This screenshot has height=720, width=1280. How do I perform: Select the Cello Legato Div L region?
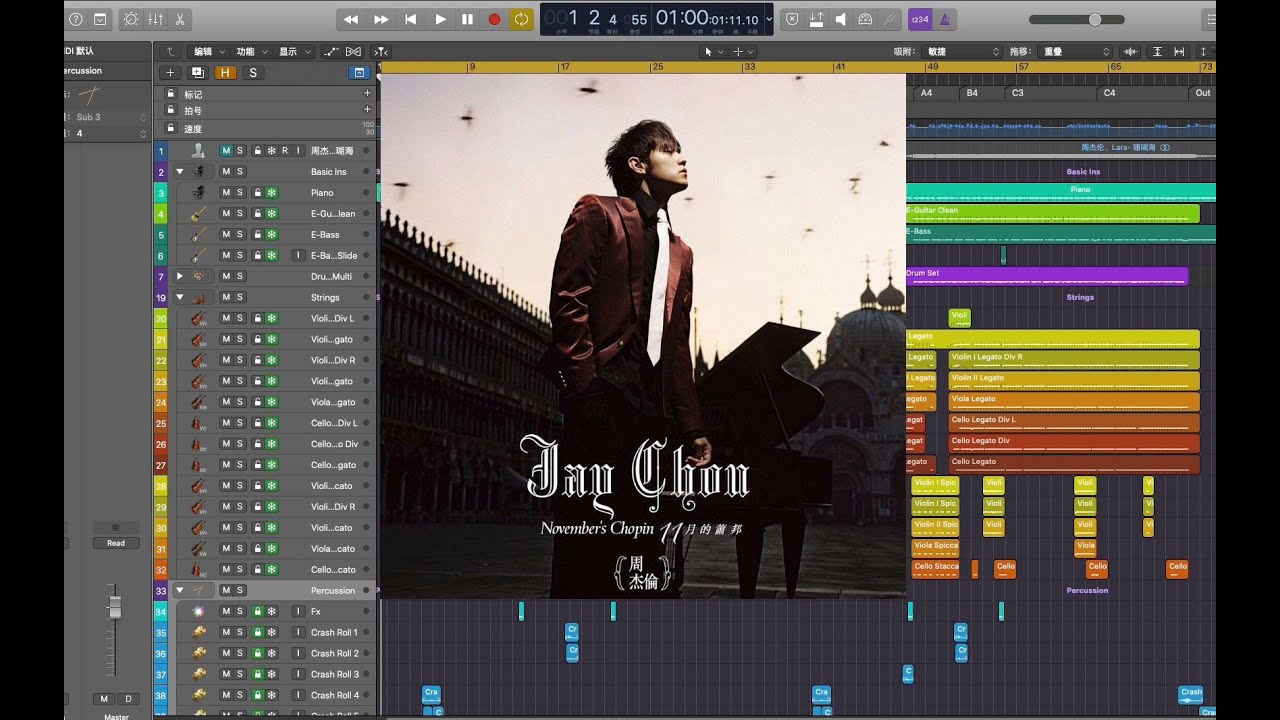(1073, 423)
